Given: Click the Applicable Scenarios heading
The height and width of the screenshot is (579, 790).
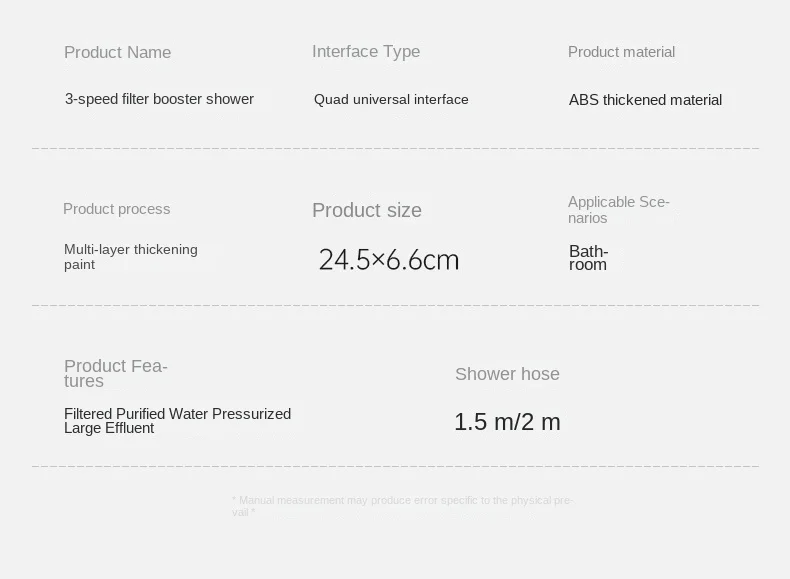Looking at the screenshot, I should pos(618,210).
